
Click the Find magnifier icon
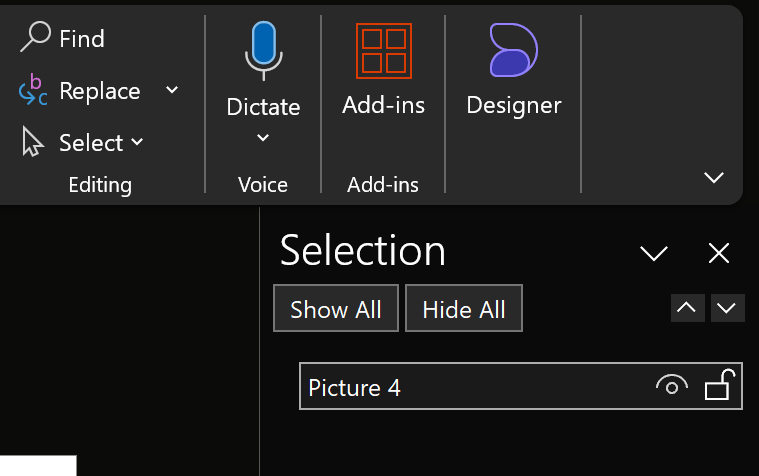pyautogui.click(x=35, y=36)
